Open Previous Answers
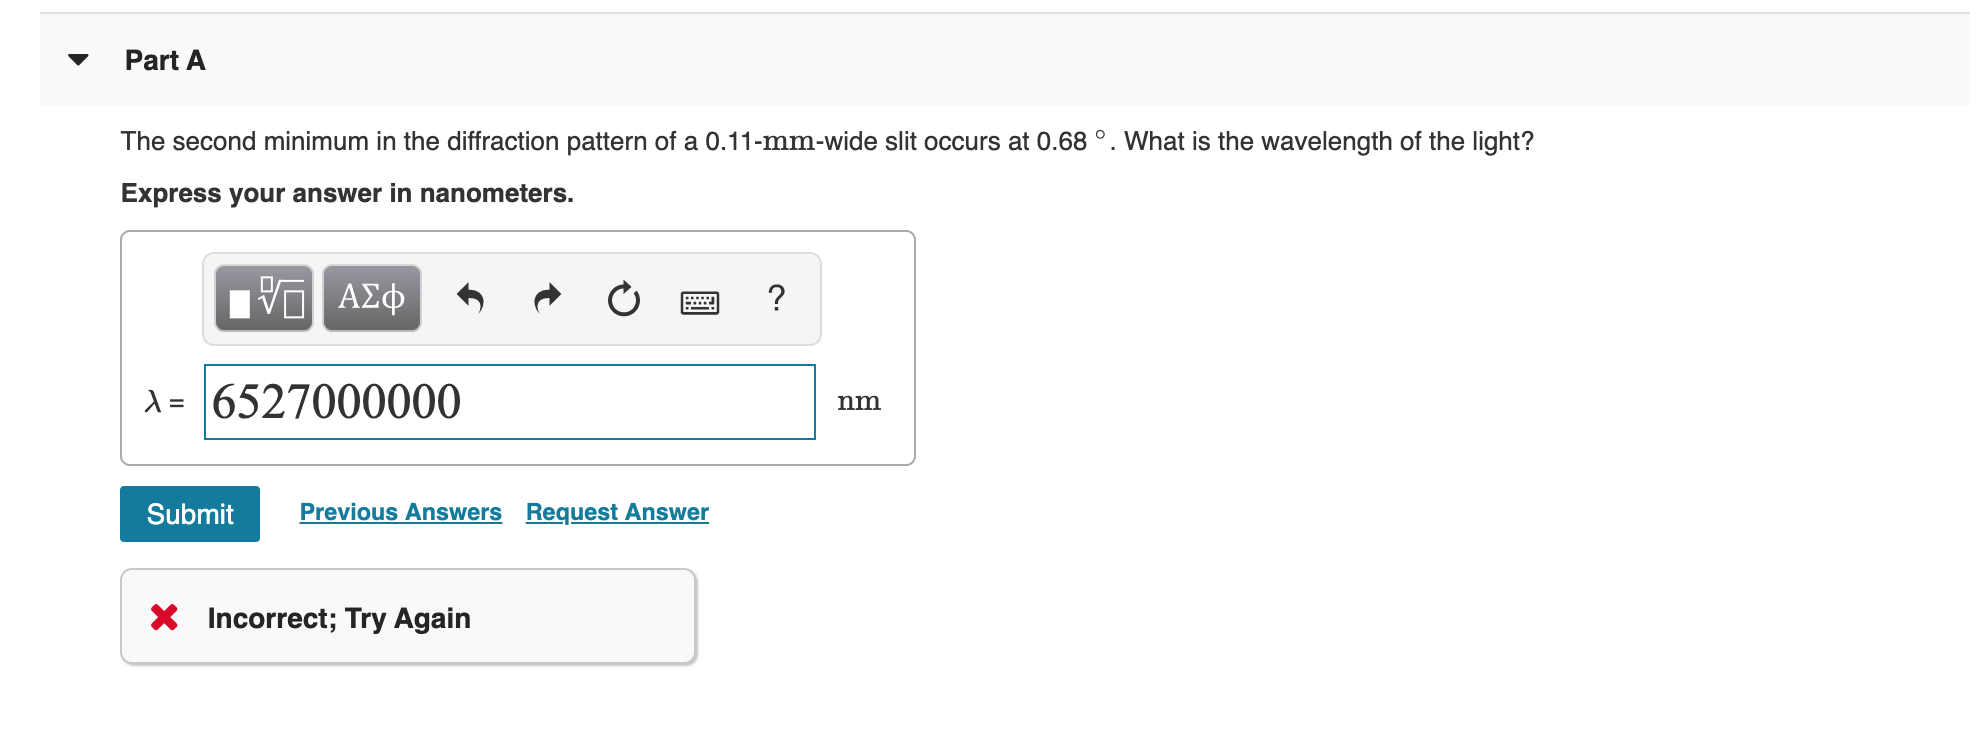The image size is (1982, 736). click(x=400, y=511)
